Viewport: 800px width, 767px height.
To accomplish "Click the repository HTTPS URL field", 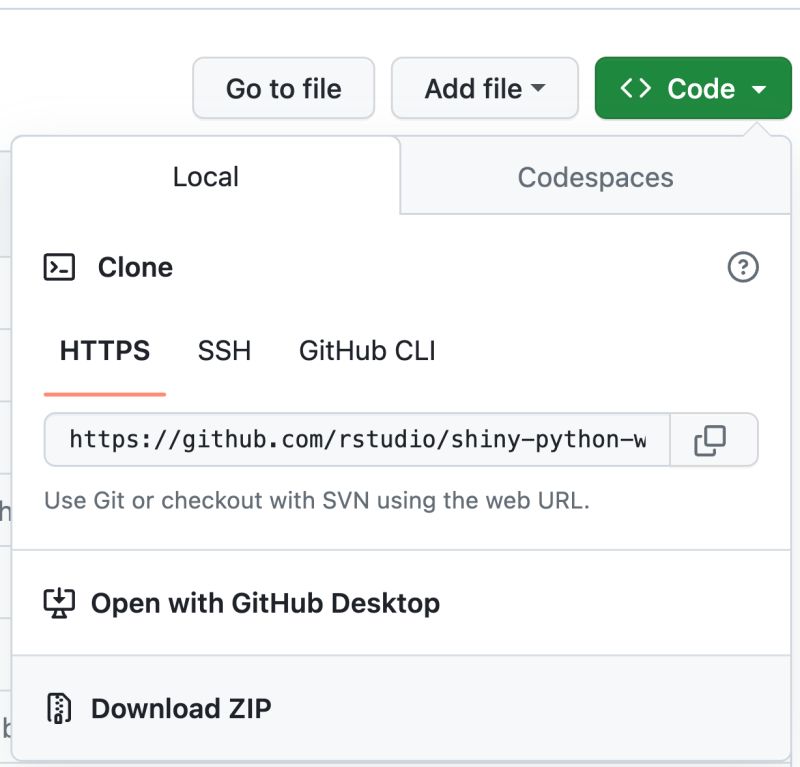I will [x=357, y=440].
